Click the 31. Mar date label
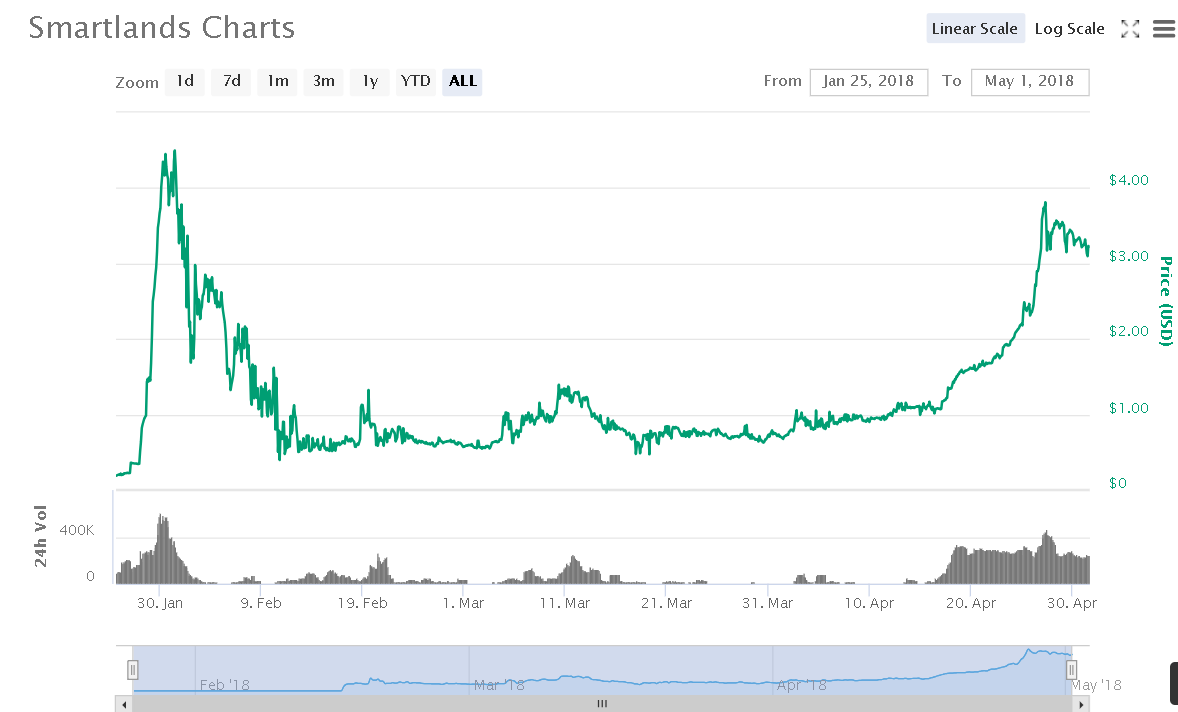This screenshot has width=1178, height=712. pos(767,603)
